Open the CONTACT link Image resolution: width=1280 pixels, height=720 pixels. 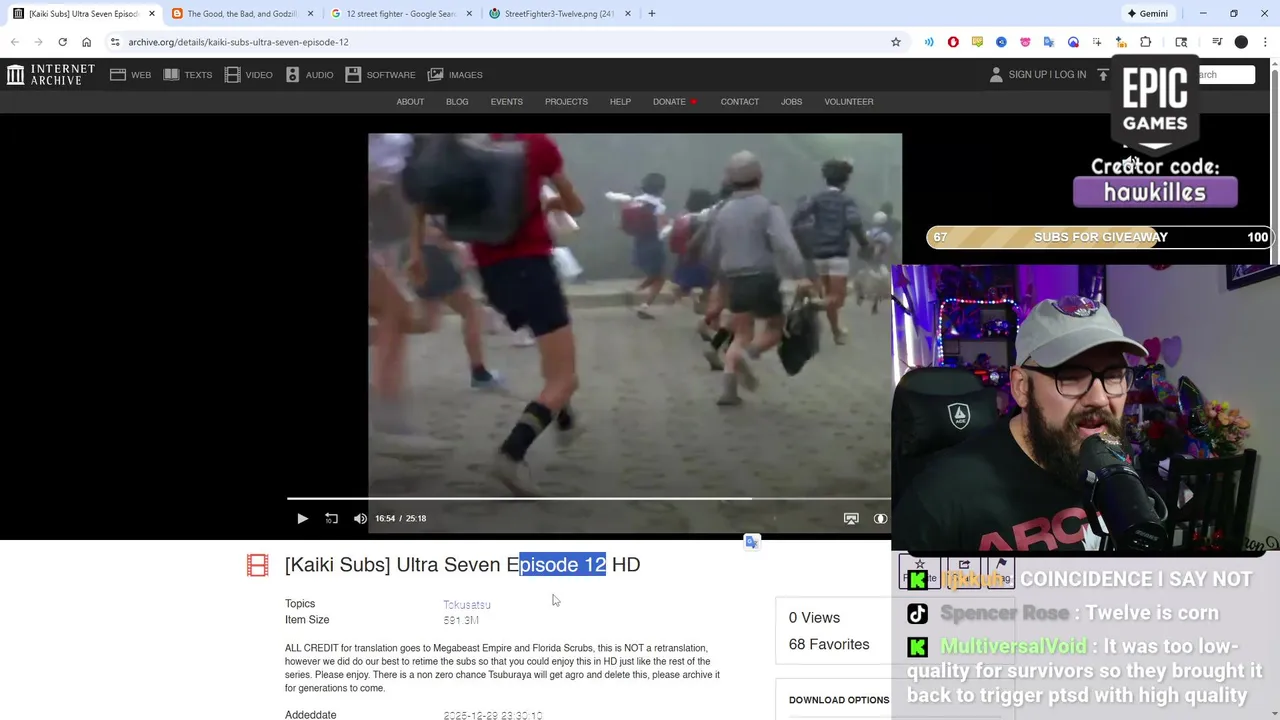(740, 102)
